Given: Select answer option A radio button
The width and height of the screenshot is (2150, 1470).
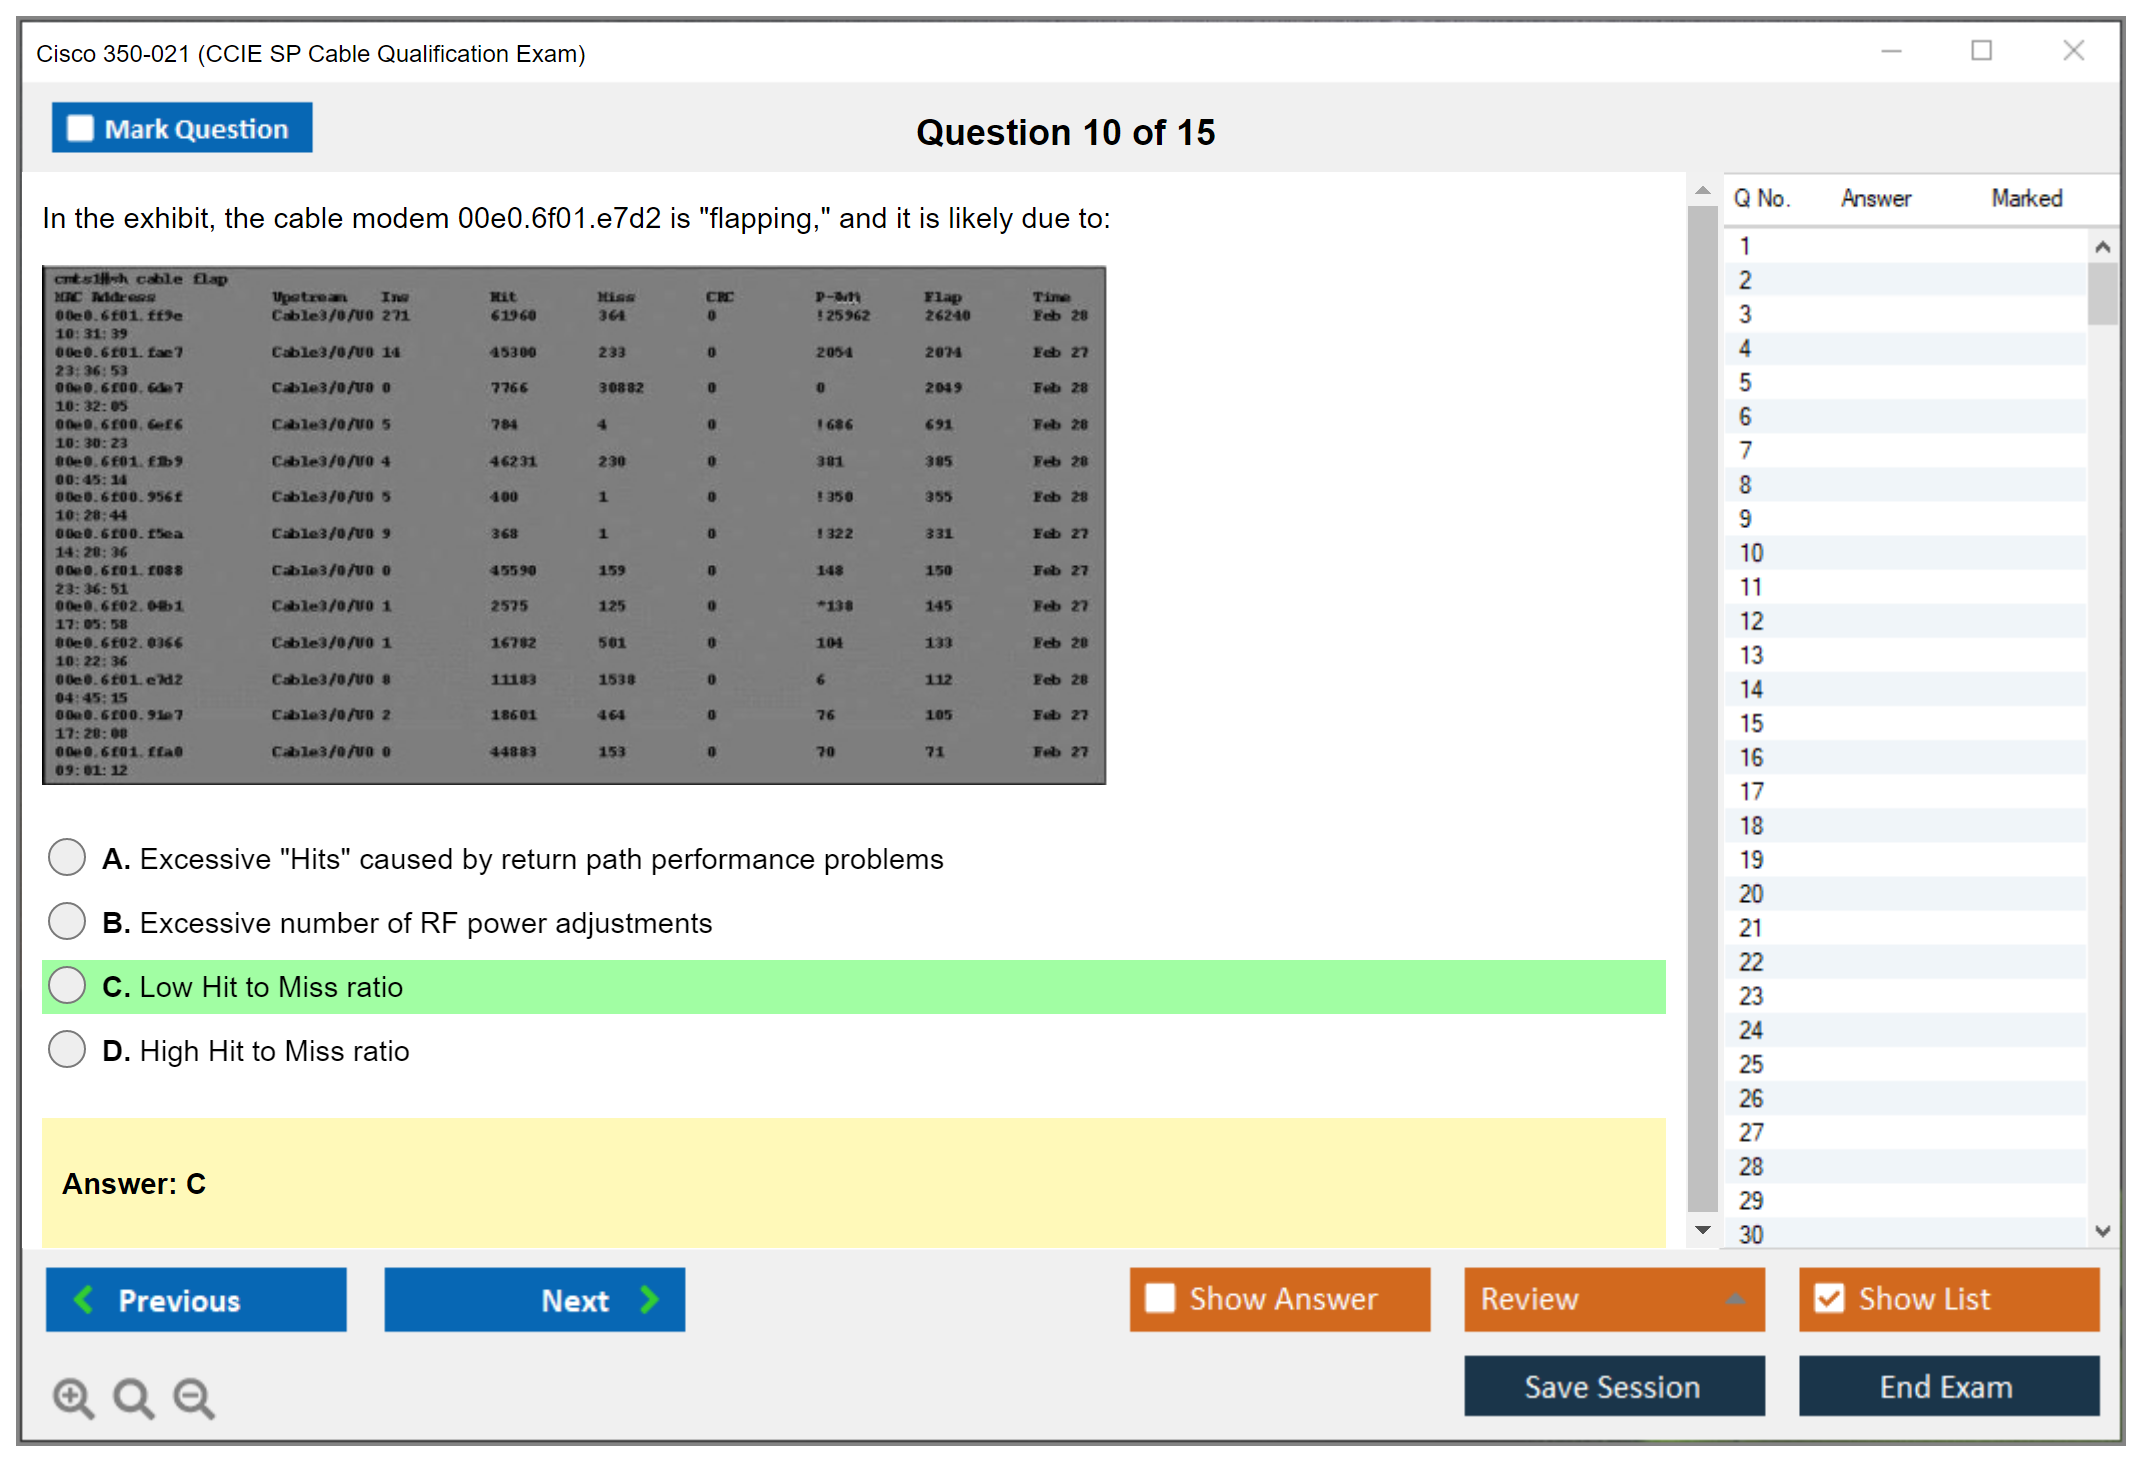Looking at the screenshot, I should click(67, 857).
